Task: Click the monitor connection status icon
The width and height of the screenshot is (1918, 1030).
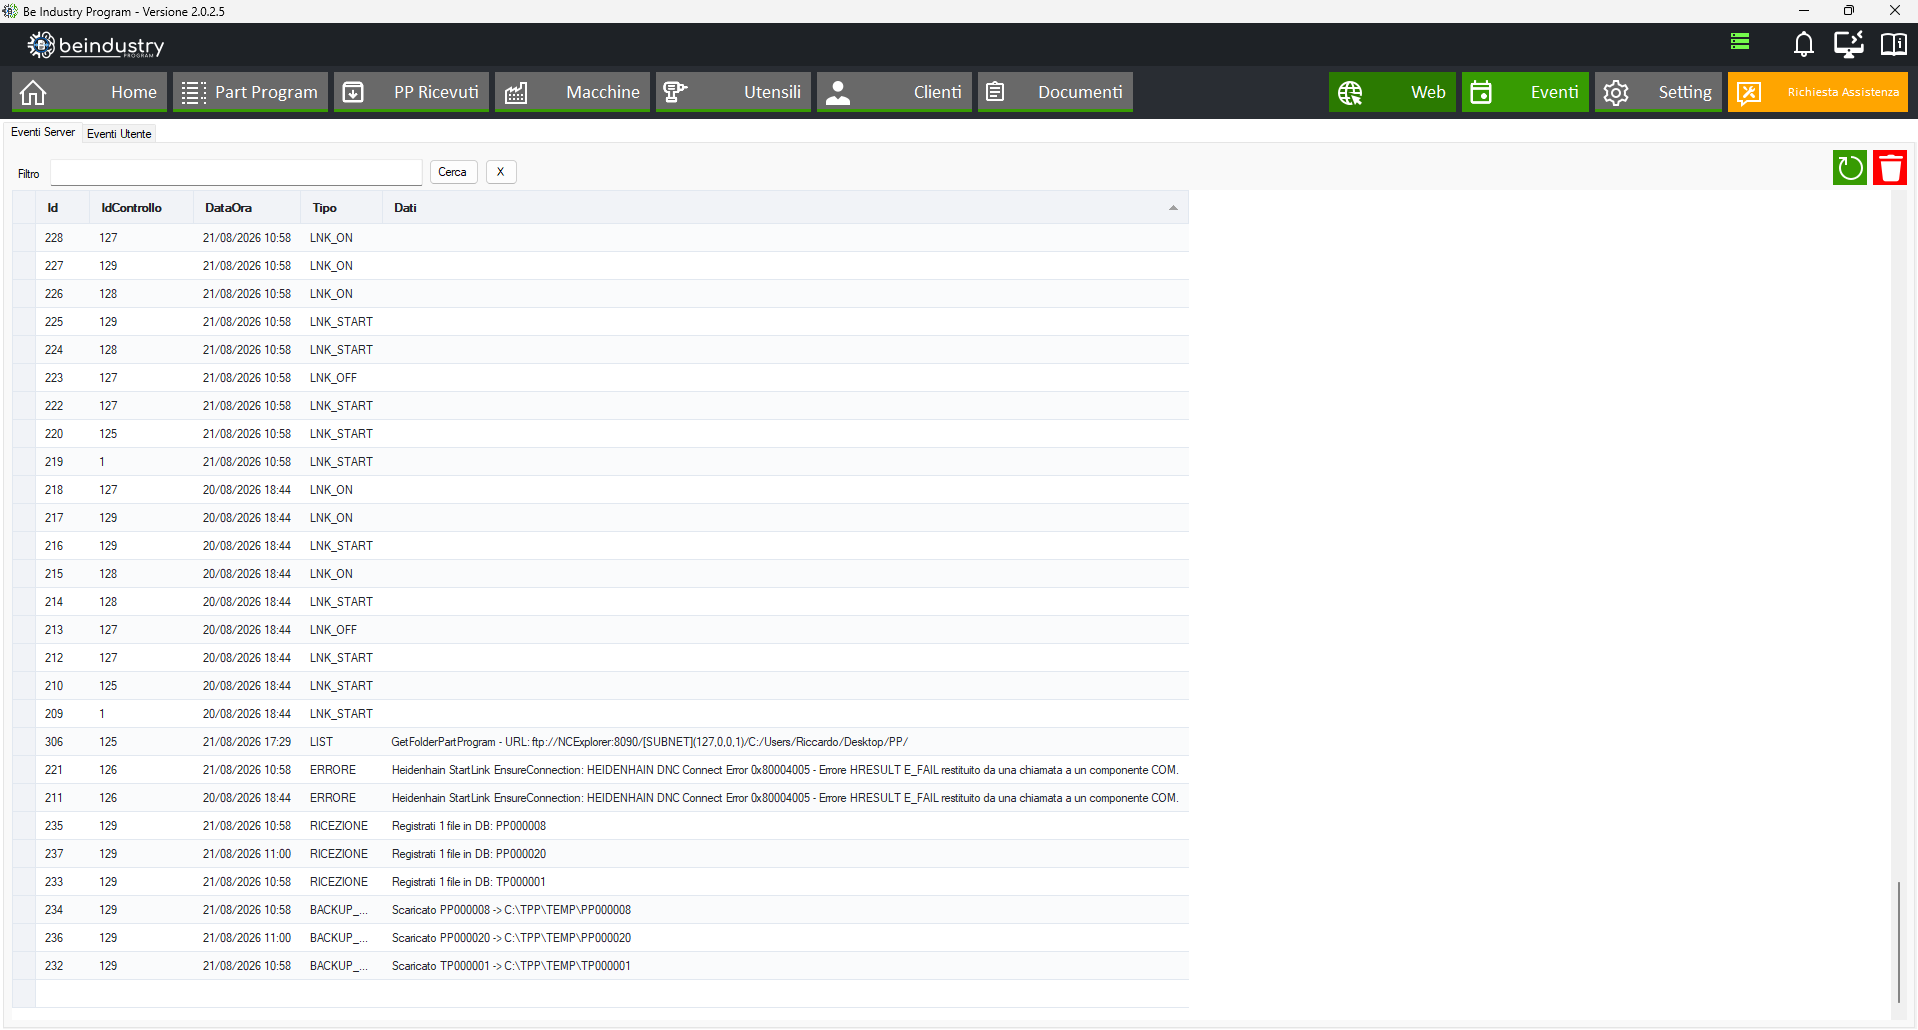Action: 1848,44
